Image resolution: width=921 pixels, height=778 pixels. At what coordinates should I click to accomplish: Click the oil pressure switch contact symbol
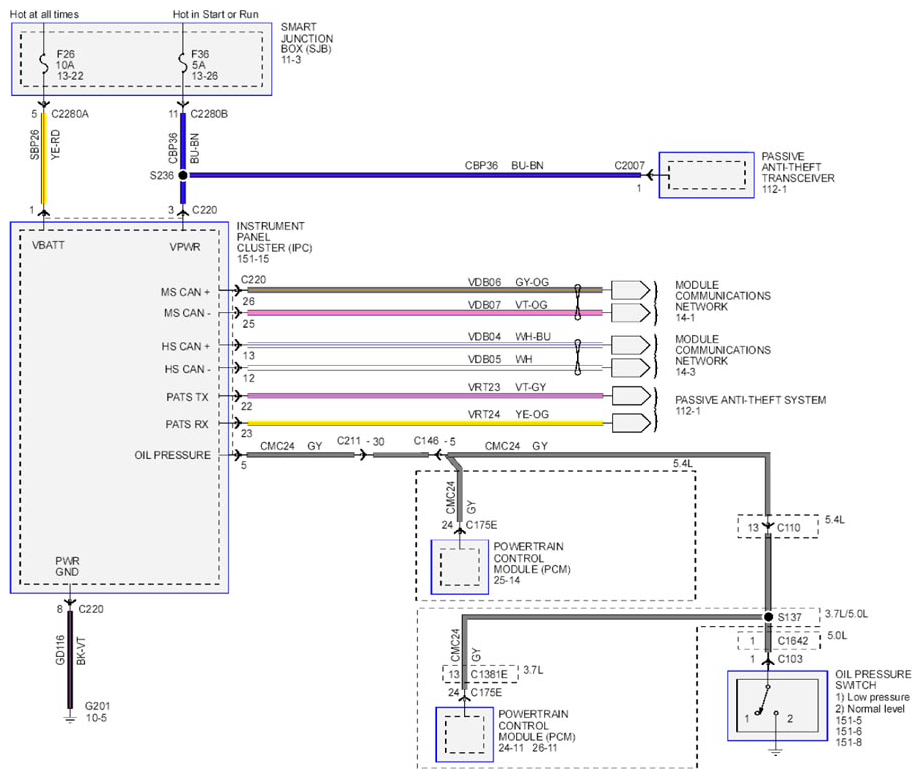767,700
